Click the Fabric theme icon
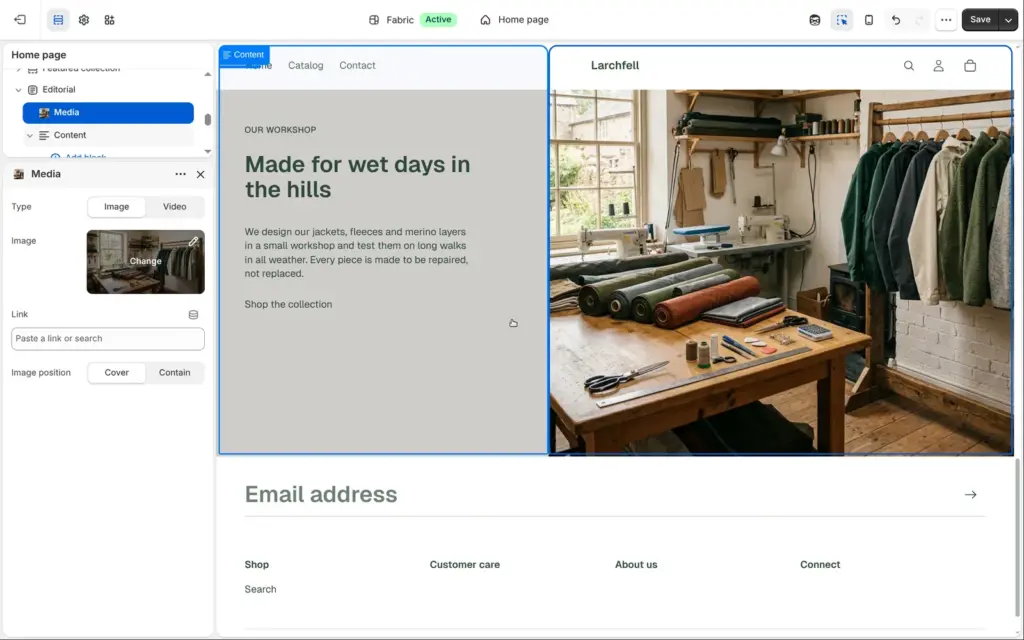 point(374,20)
